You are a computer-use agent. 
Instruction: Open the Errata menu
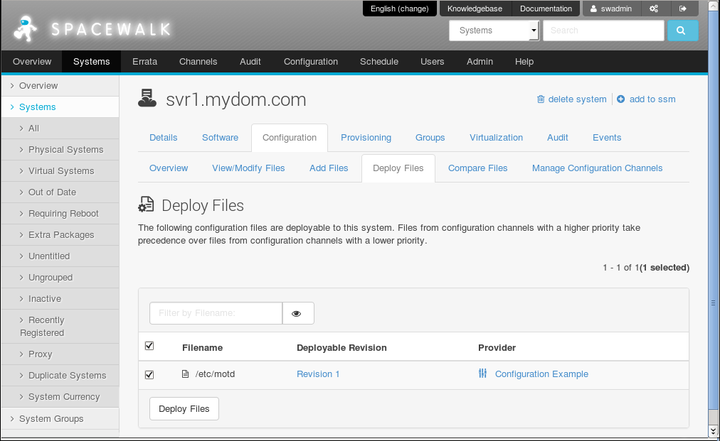pos(145,62)
